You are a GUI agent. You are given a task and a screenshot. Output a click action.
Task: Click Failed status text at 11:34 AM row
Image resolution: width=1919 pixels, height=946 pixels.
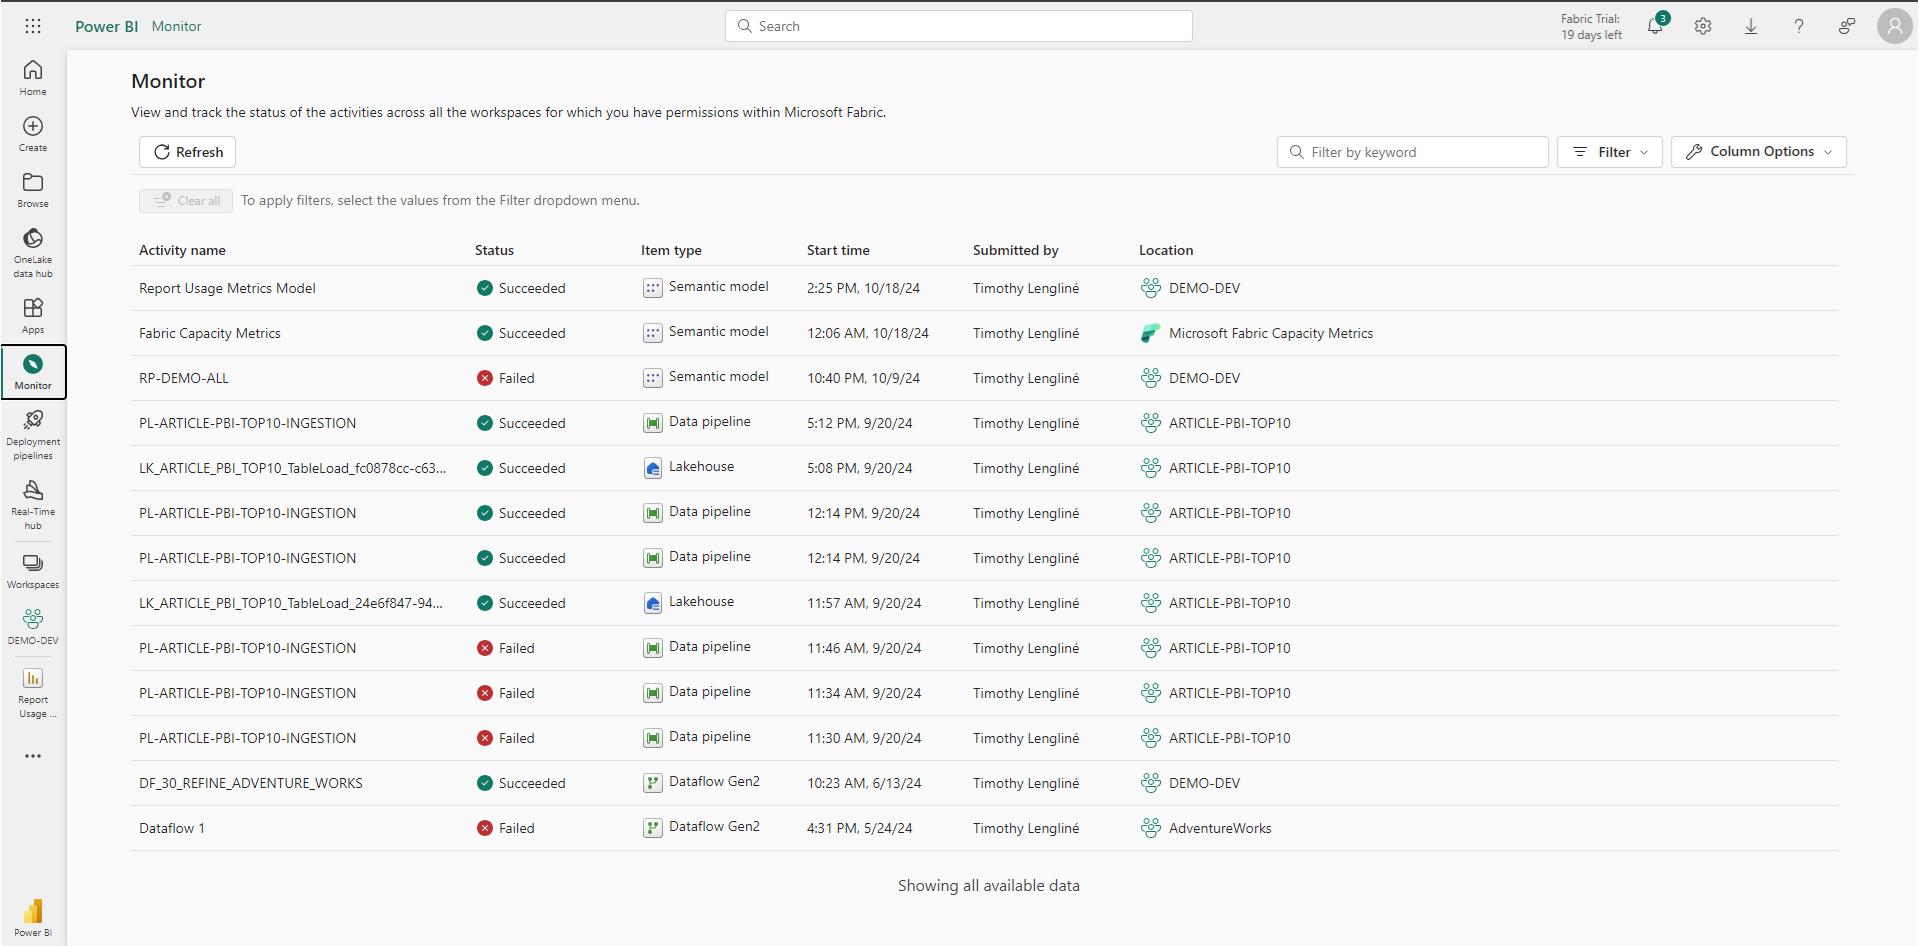517,693
